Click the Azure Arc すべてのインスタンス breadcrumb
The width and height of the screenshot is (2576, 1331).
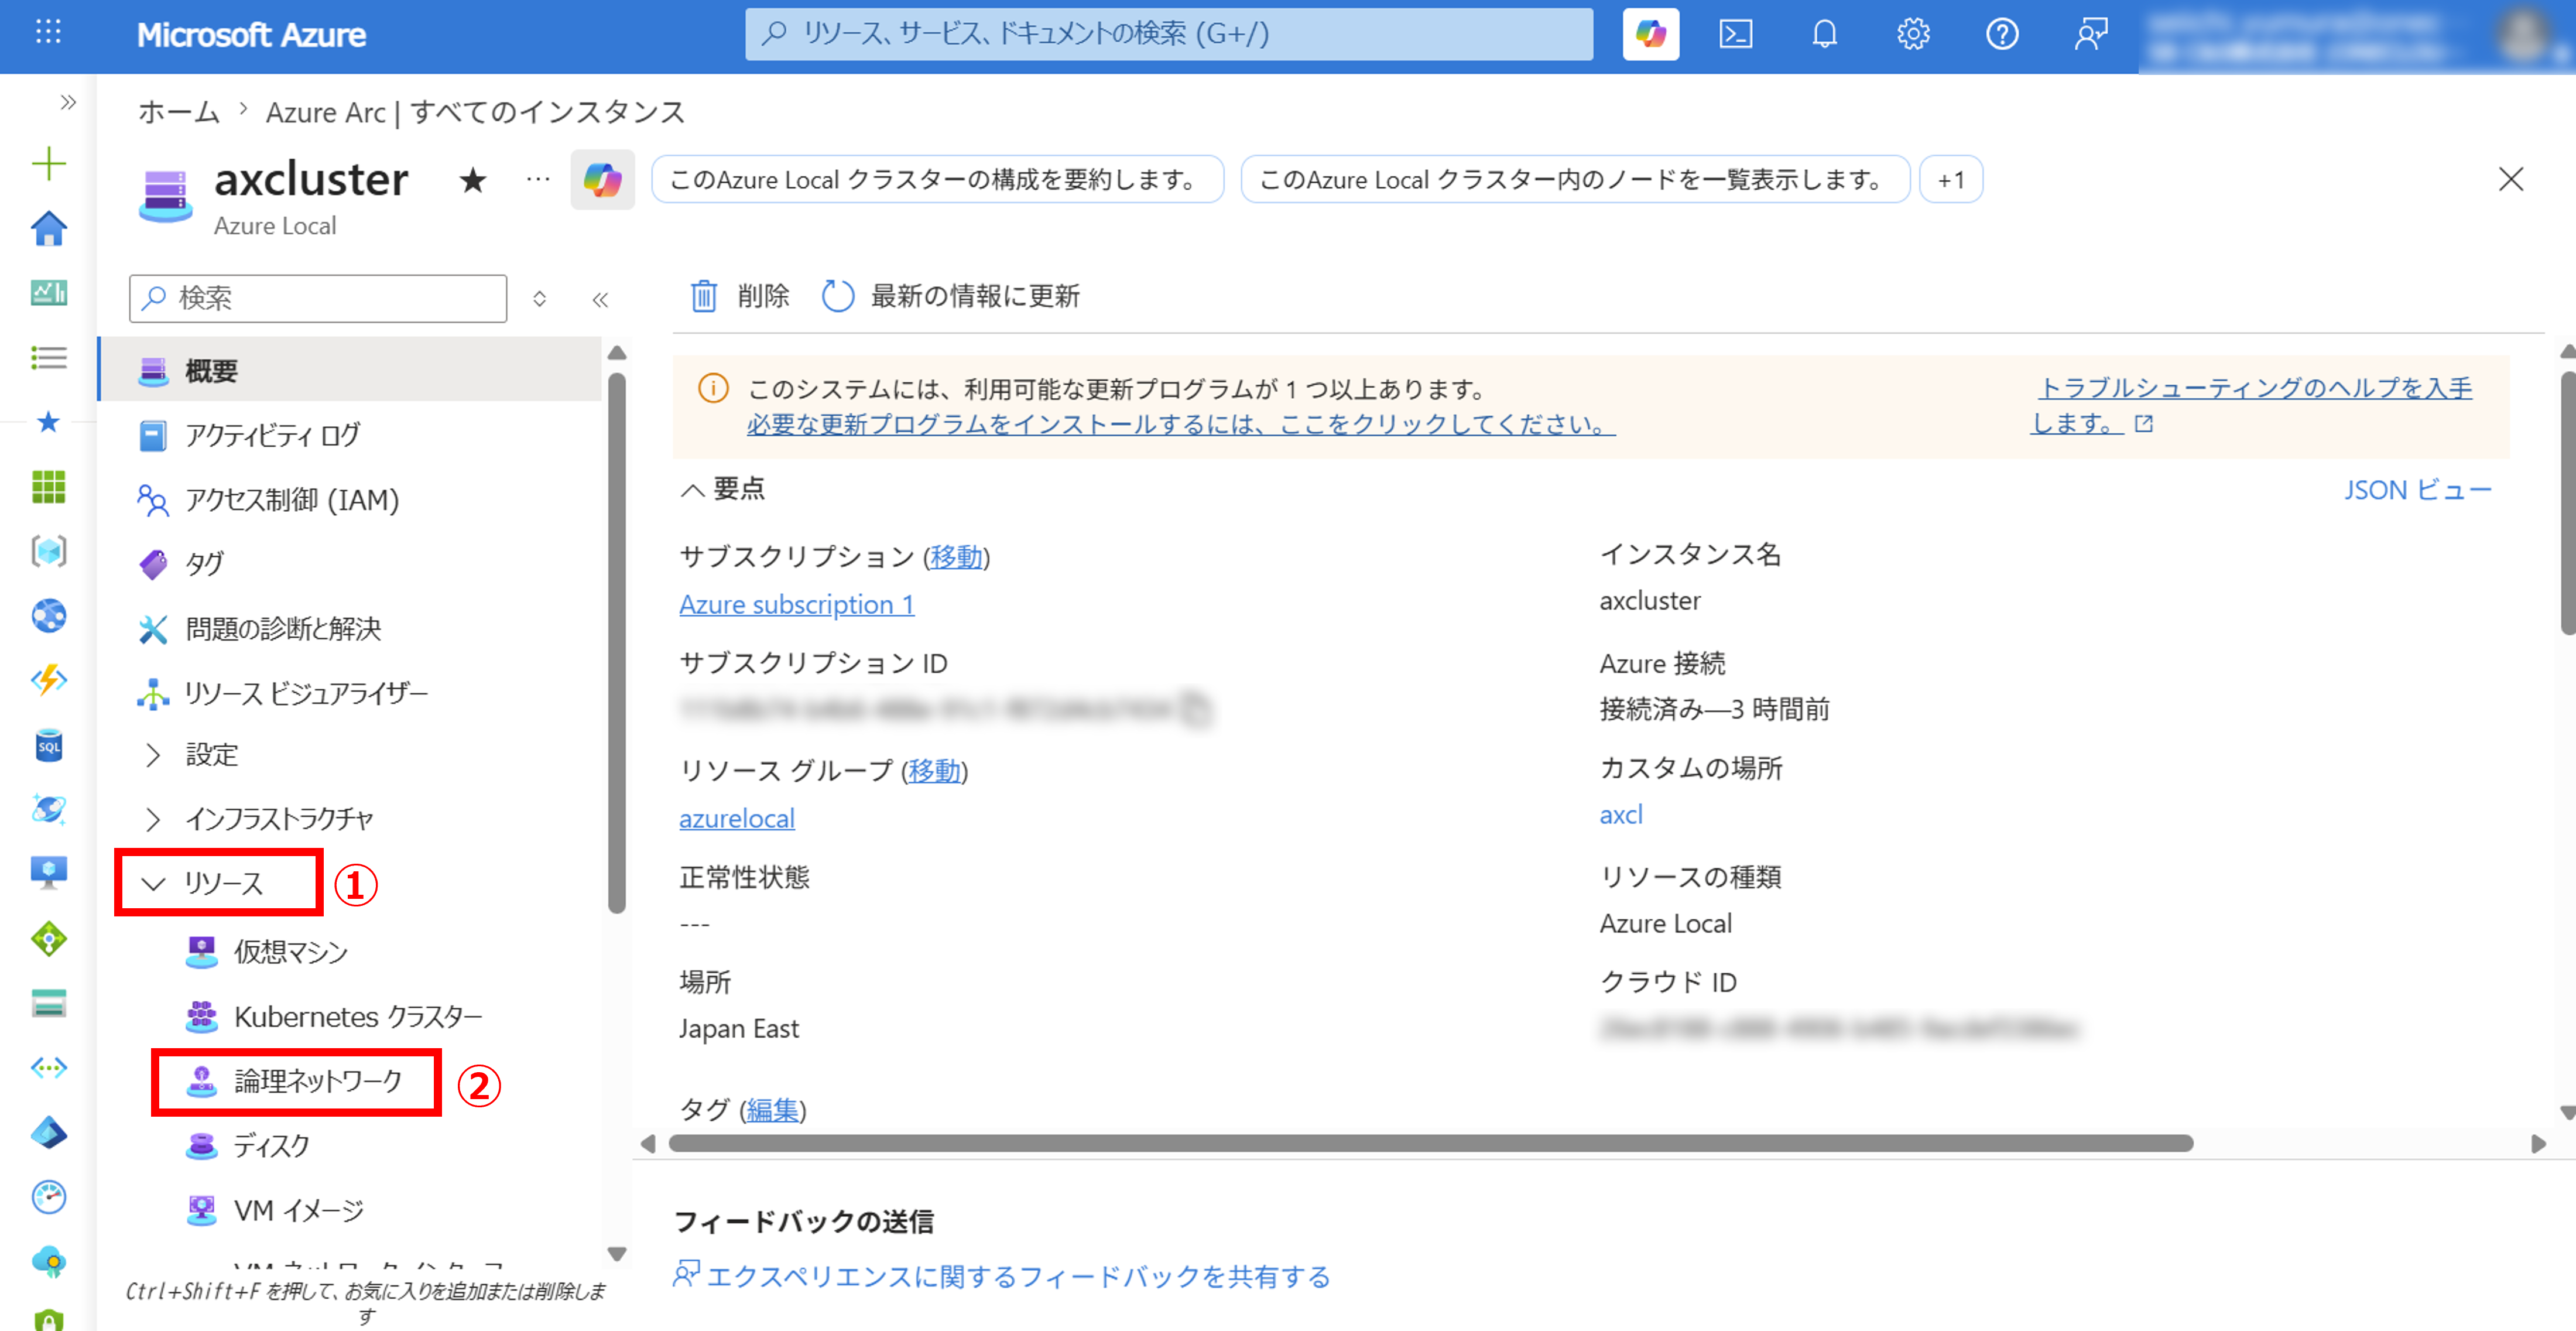click(x=475, y=112)
